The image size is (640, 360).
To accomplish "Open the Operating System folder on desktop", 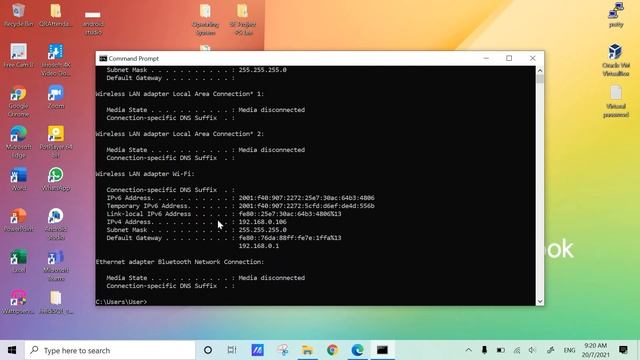I will point(205,19).
